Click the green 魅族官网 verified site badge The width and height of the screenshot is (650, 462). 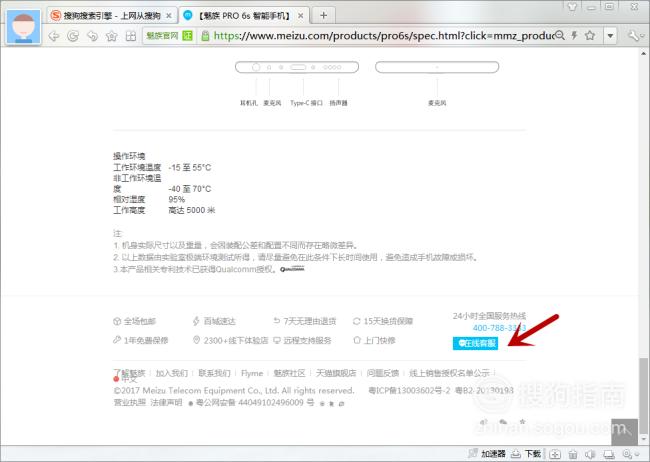[x=169, y=36]
